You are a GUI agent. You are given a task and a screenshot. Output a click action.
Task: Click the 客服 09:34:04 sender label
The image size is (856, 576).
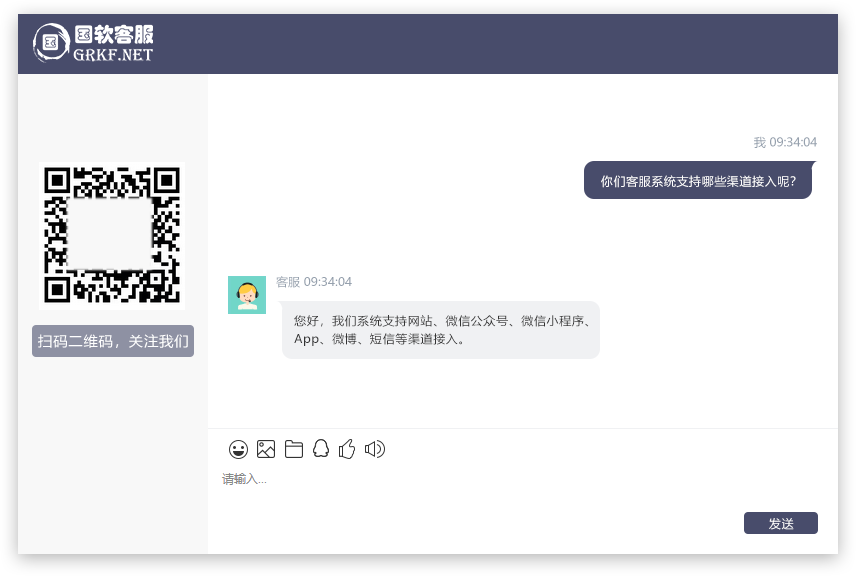(x=314, y=282)
